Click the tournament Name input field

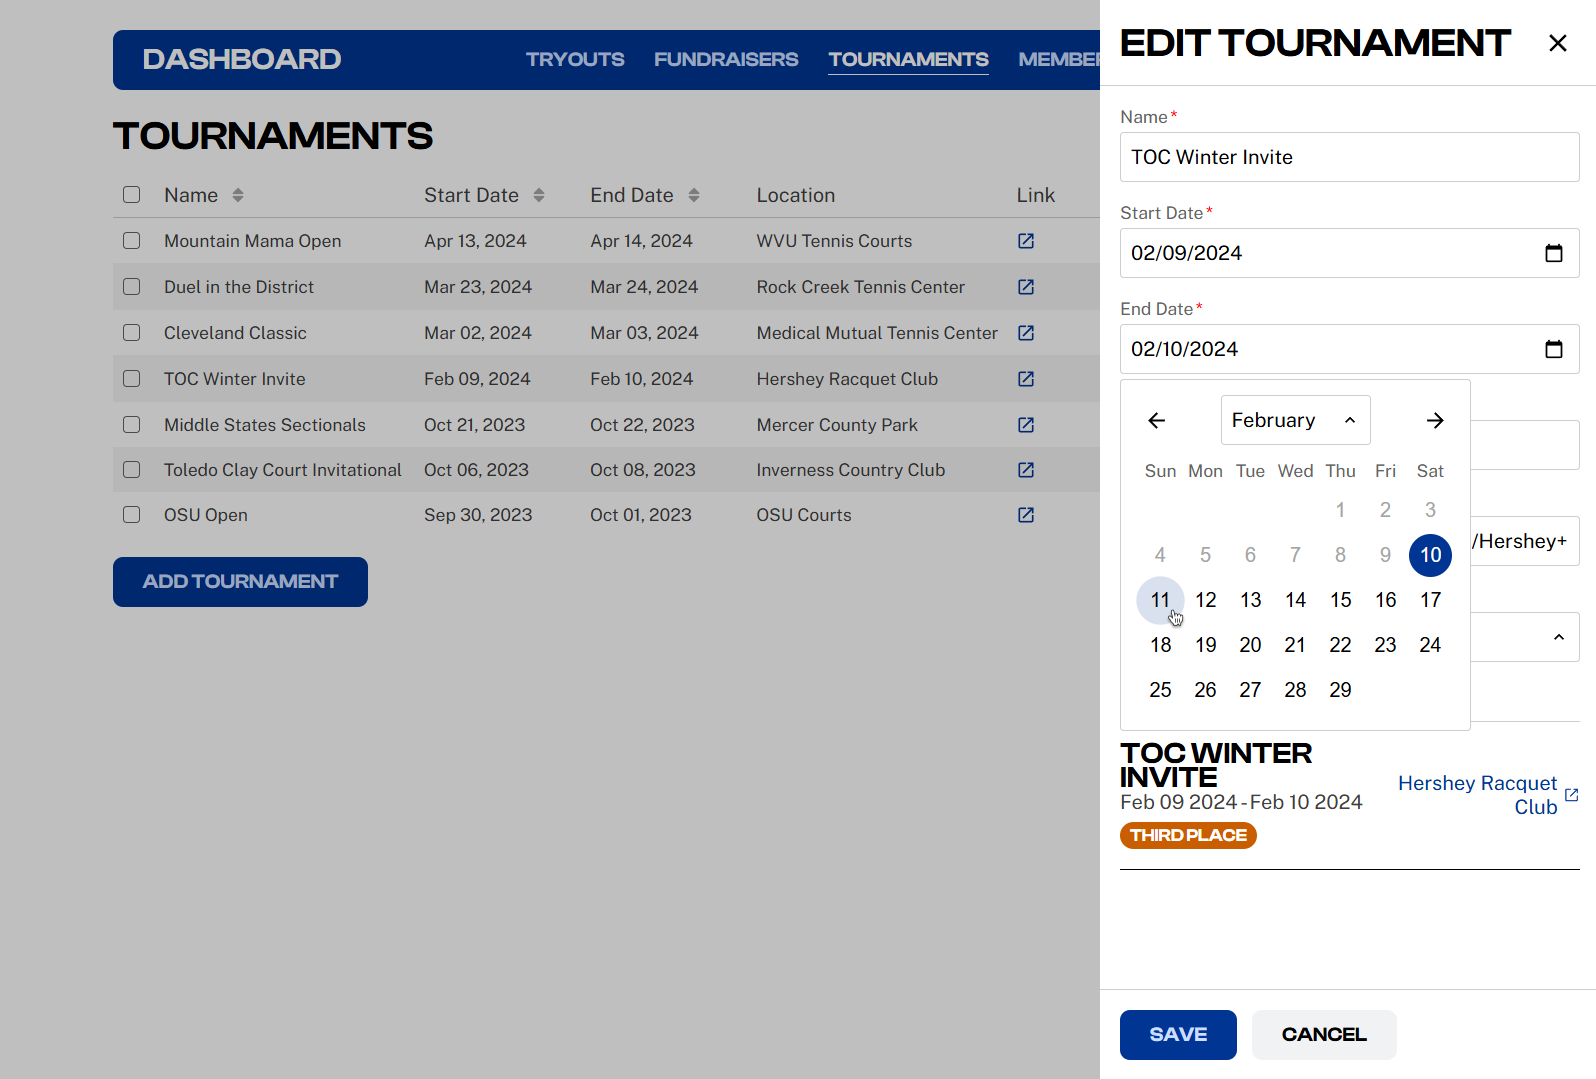[1349, 157]
